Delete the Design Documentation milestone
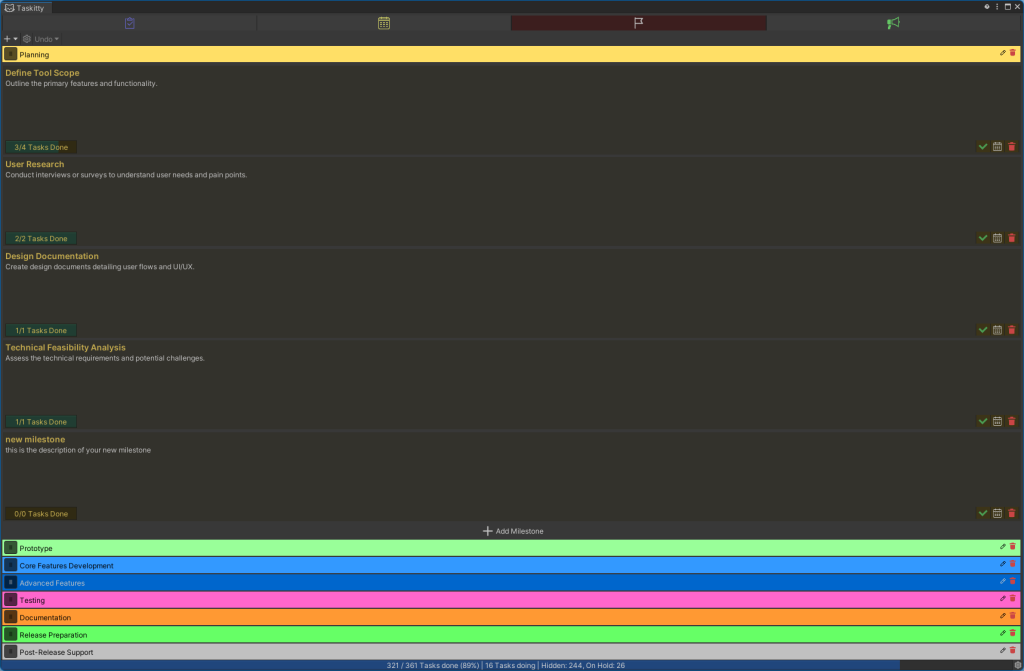Image resolution: width=1024 pixels, height=671 pixels. [x=1011, y=330]
